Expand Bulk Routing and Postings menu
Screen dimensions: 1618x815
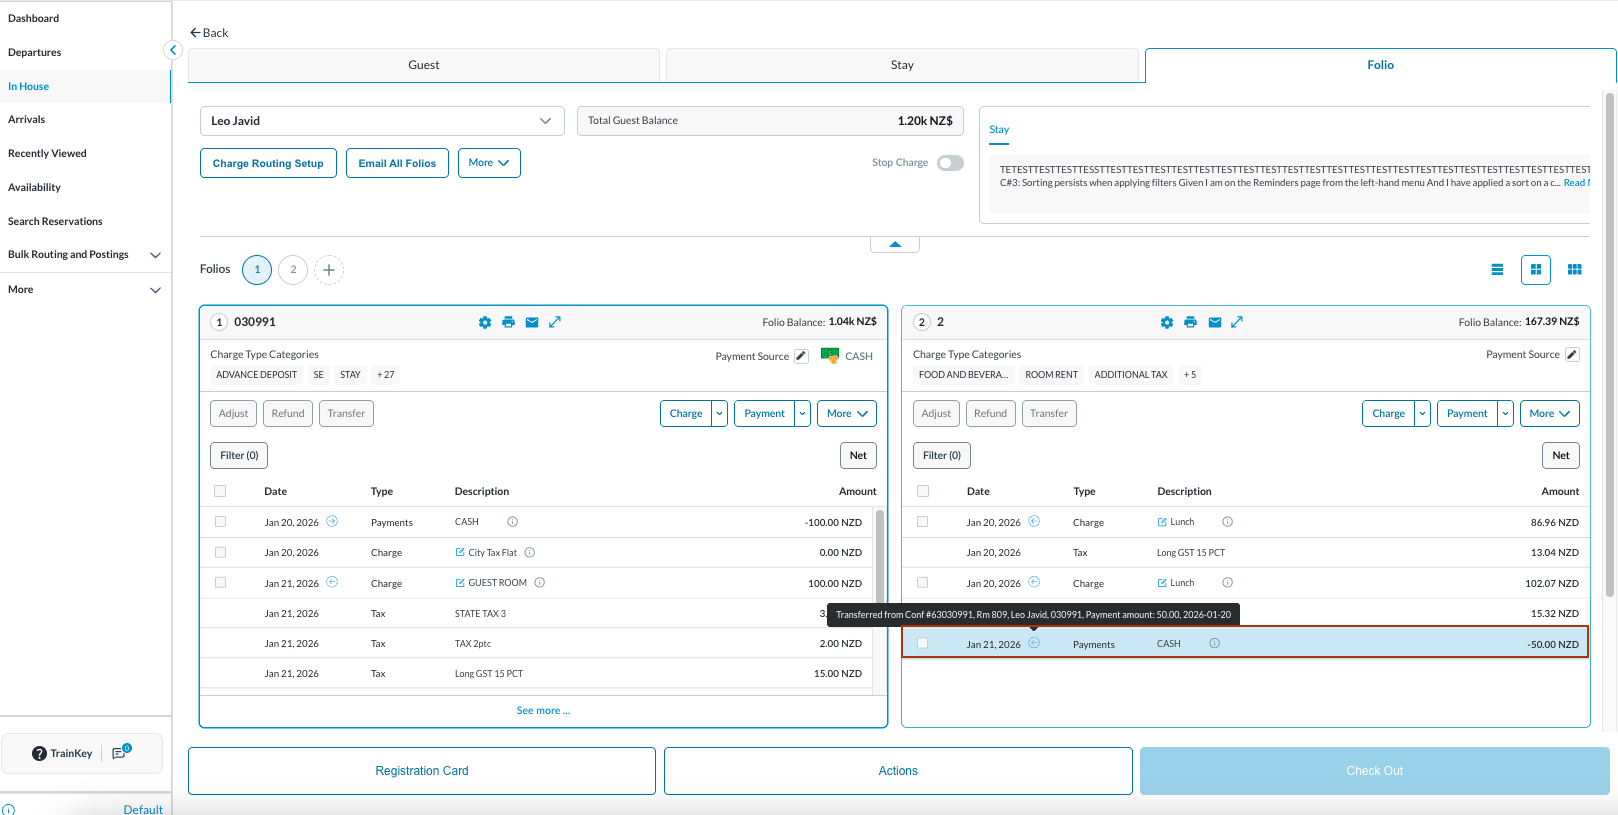(x=155, y=255)
